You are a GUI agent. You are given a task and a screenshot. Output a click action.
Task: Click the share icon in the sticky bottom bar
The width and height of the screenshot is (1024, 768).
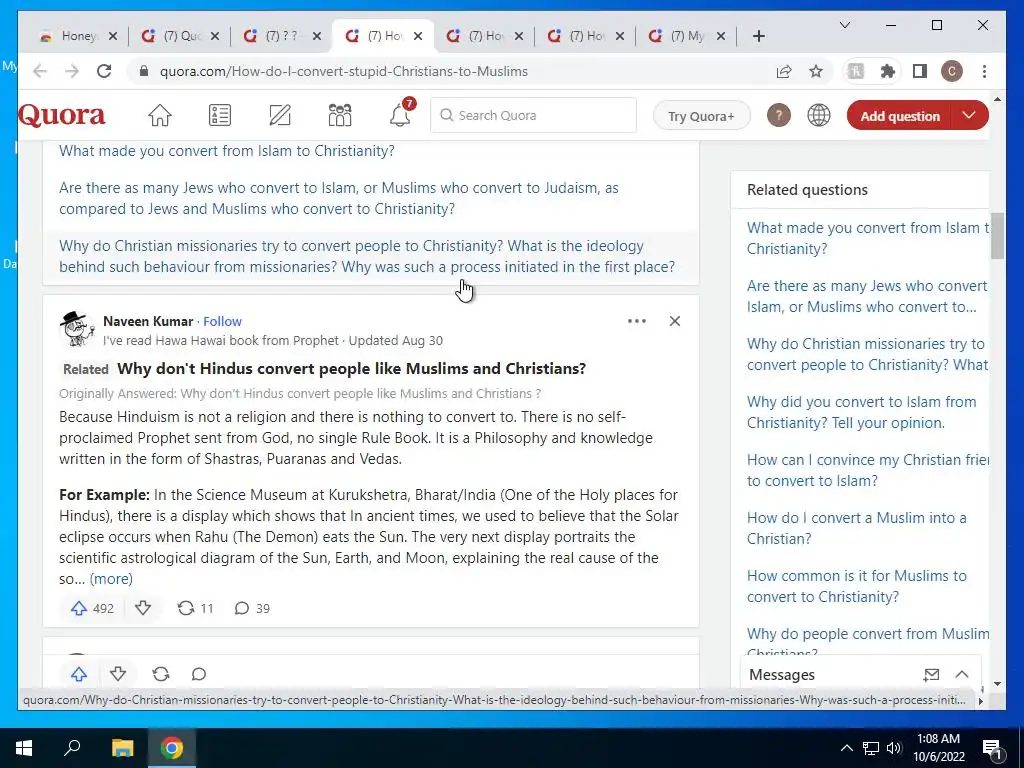pos(161,674)
